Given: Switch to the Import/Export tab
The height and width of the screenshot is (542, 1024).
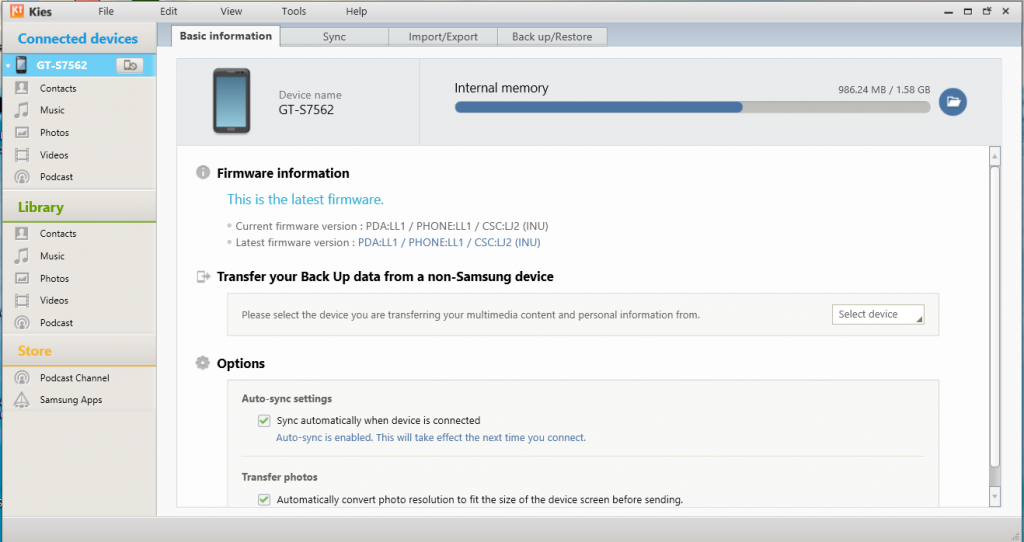Looking at the screenshot, I should point(443,37).
